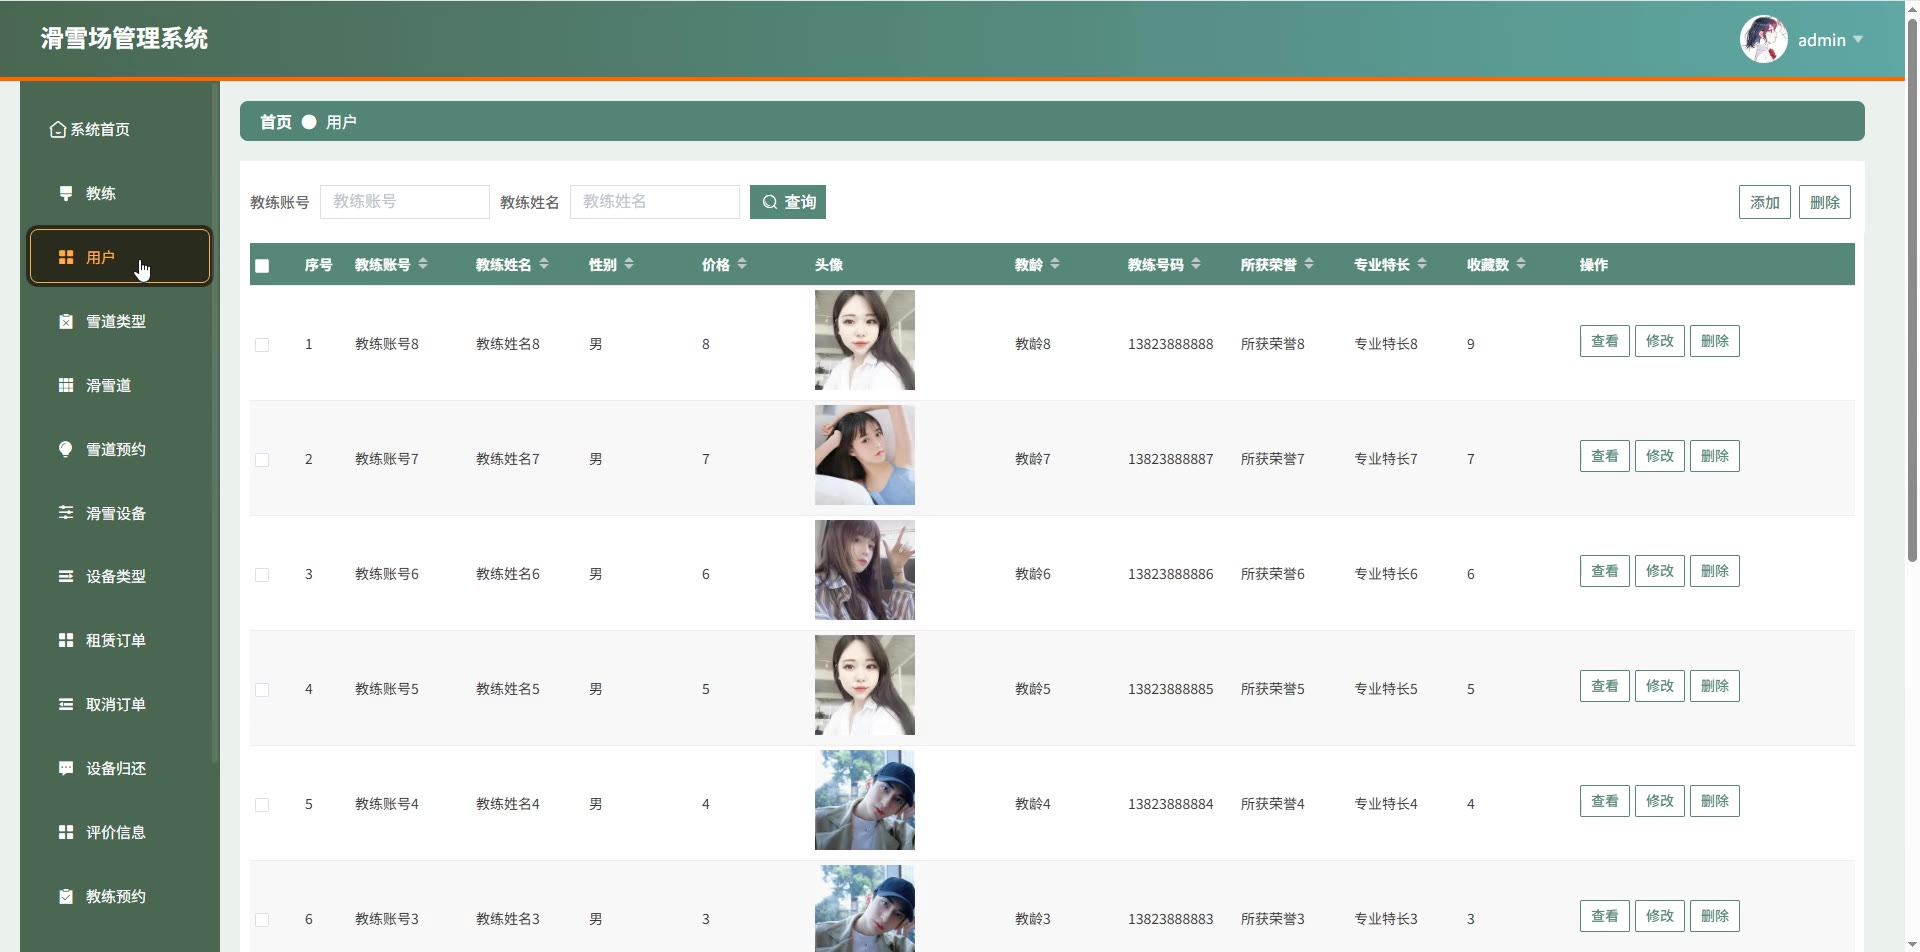Check the row for 教练账号5
Screen dimensions: 1920x952
tap(262, 690)
